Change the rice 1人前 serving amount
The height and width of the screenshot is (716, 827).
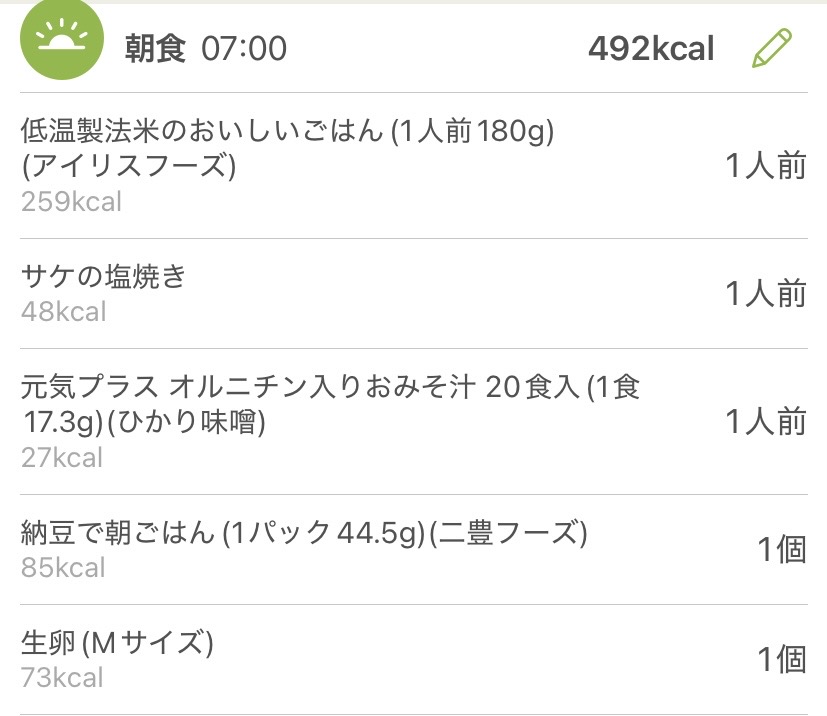pos(765,166)
